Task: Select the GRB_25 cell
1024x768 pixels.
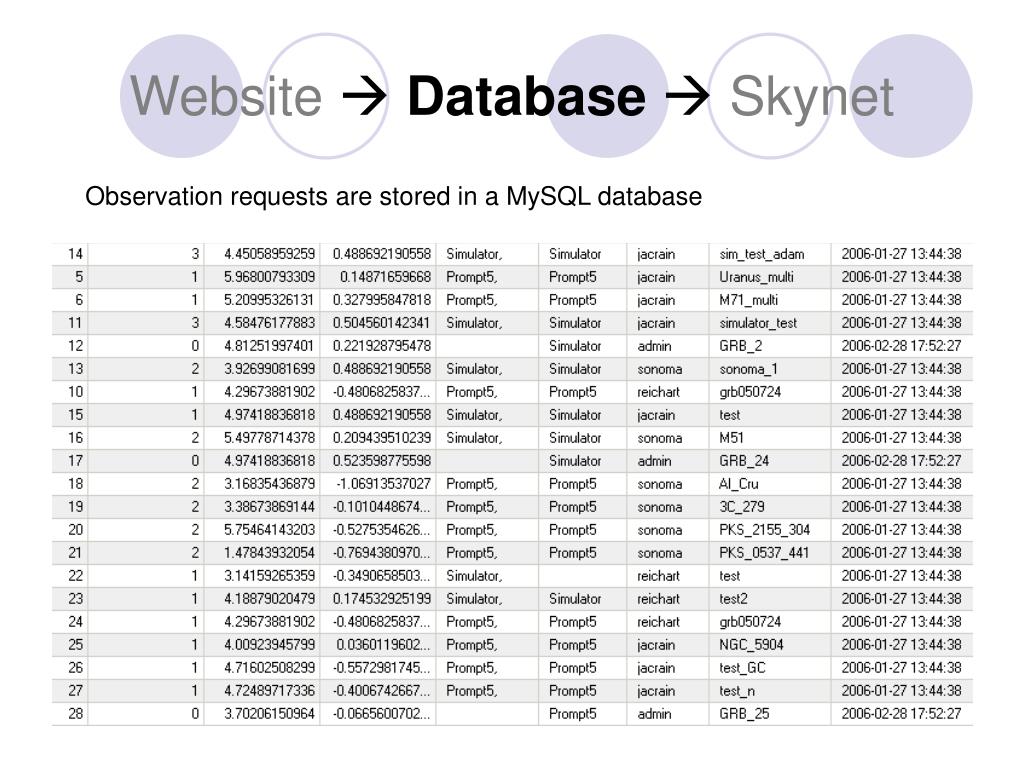Action: point(744,714)
